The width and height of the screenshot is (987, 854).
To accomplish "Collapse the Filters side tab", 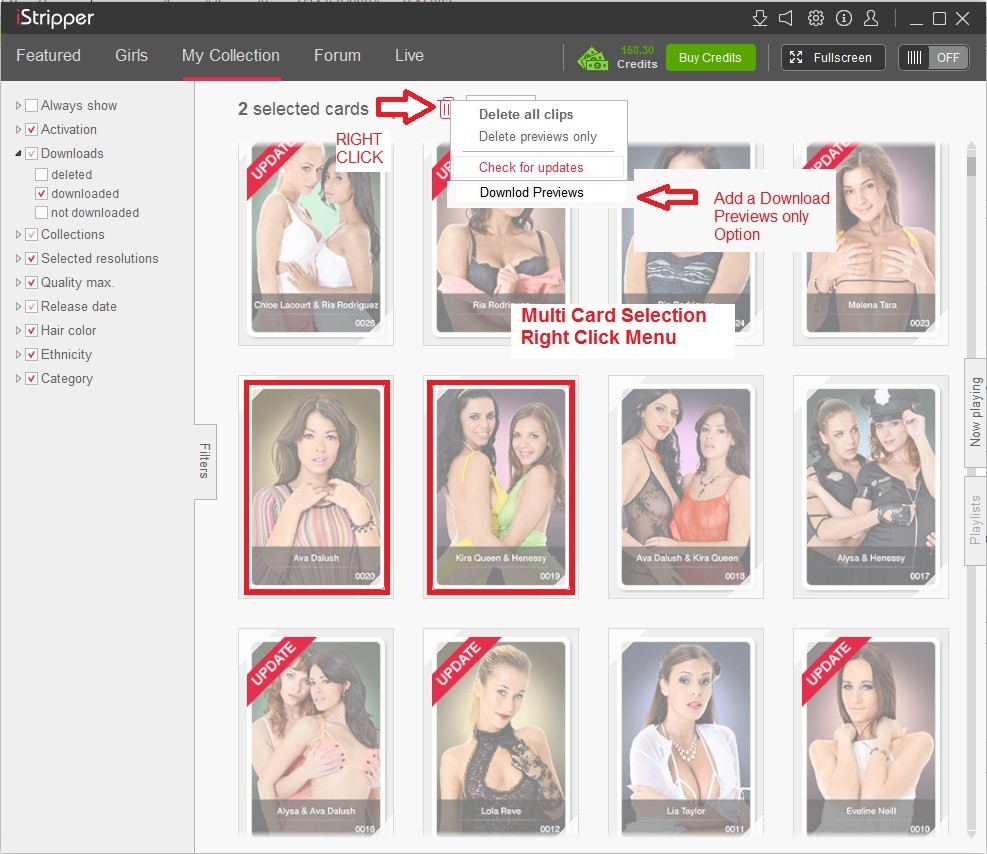I will tap(205, 461).
